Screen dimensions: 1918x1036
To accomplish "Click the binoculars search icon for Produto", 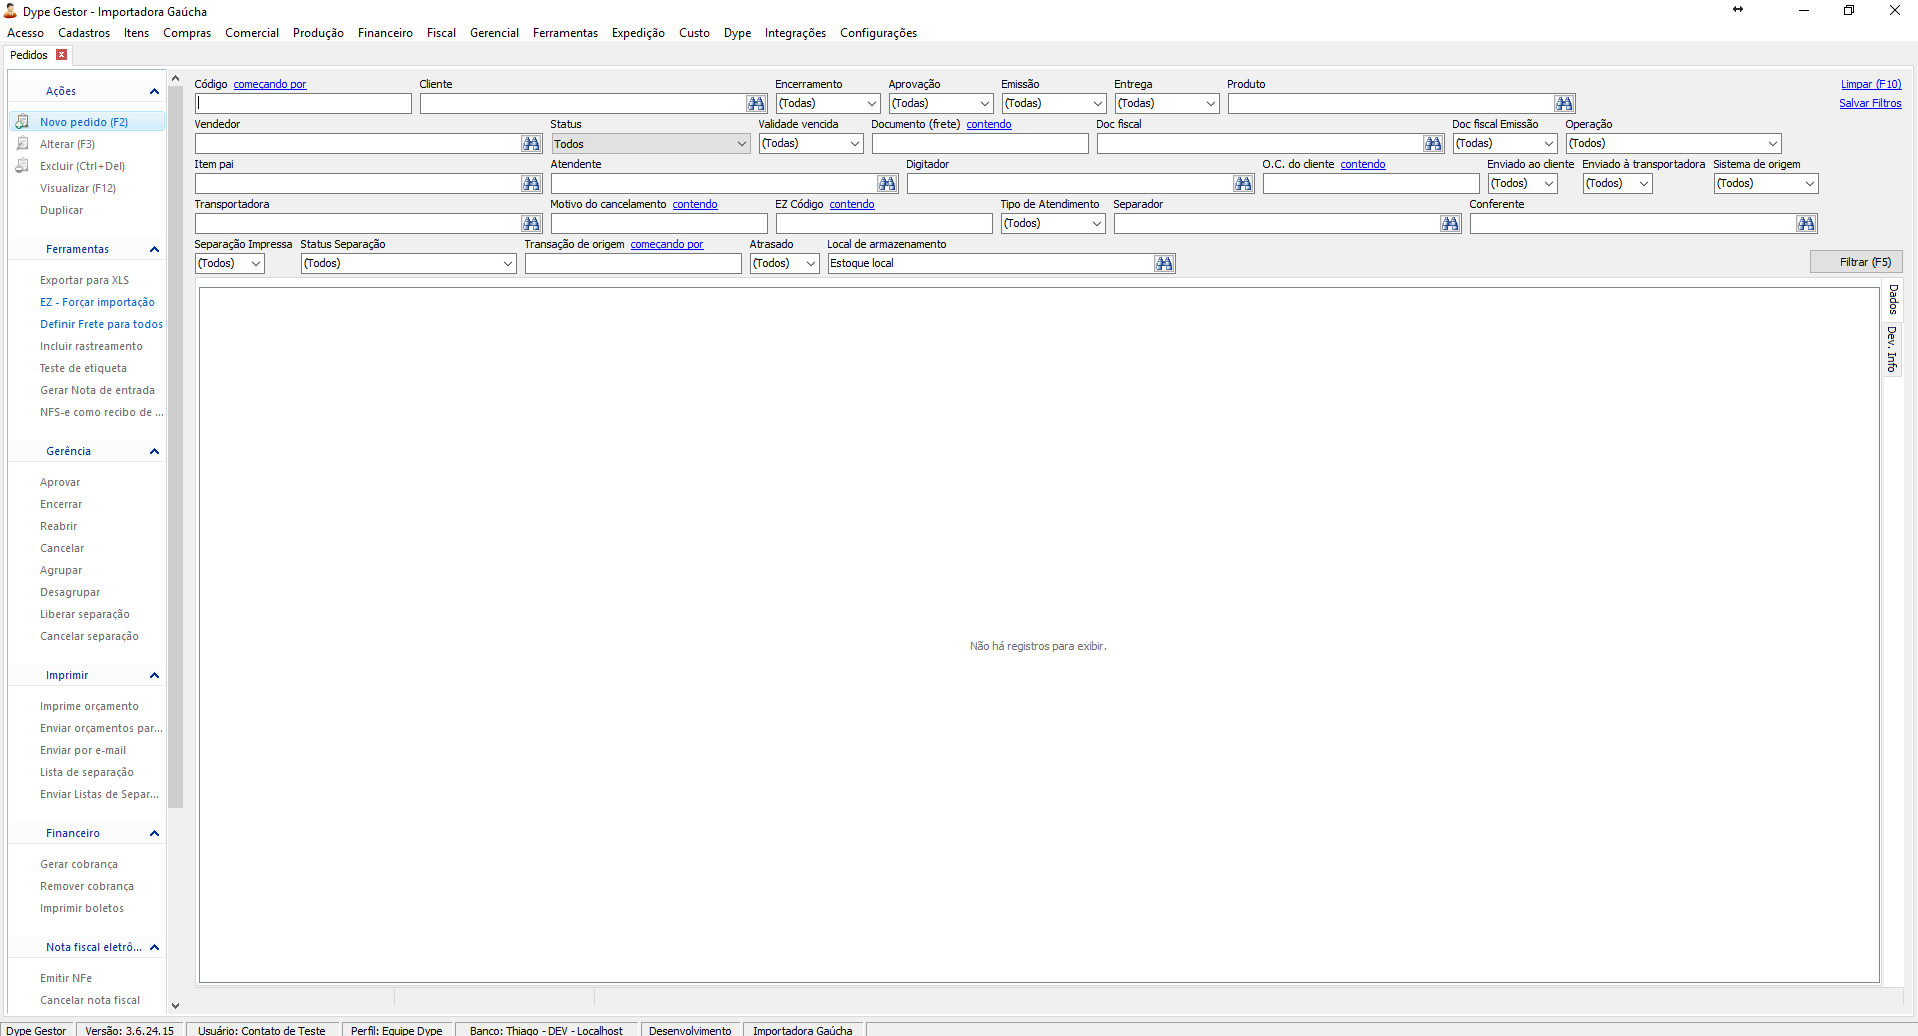I will [1564, 104].
